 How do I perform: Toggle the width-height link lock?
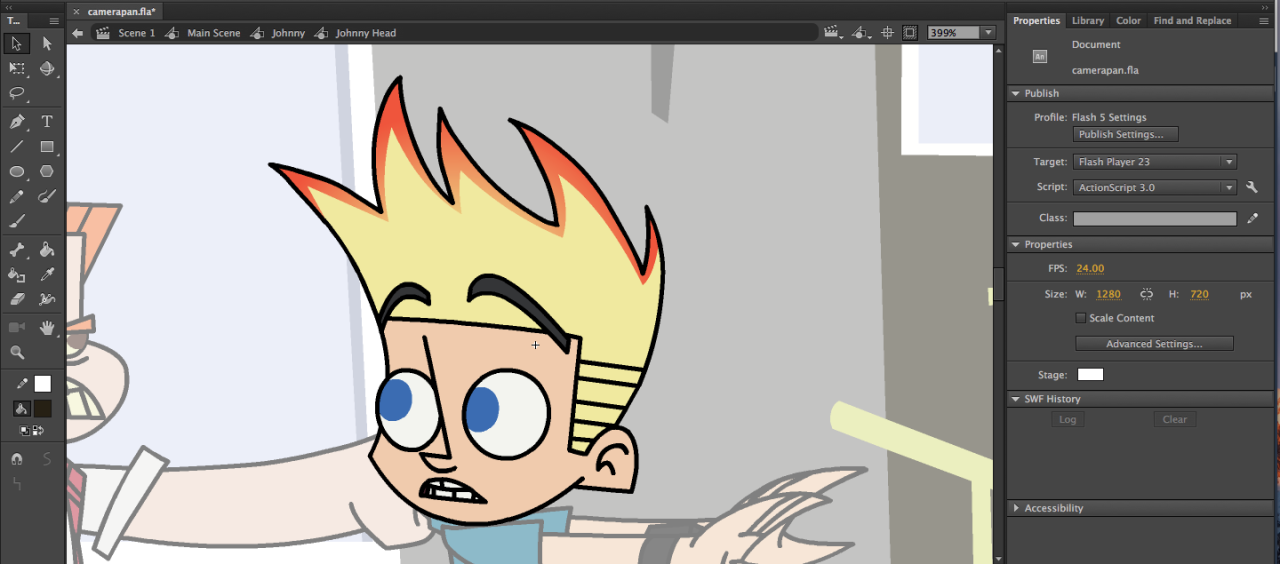[x=1146, y=294]
